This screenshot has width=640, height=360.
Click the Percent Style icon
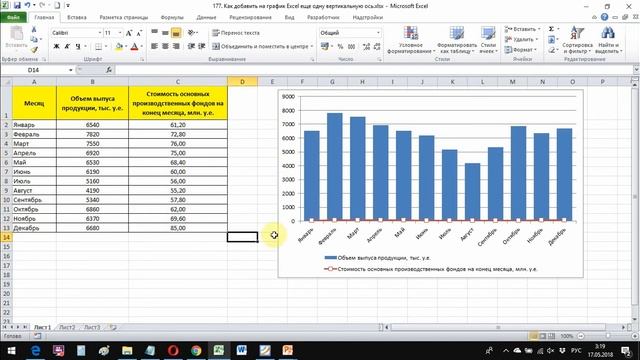[340, 47]
